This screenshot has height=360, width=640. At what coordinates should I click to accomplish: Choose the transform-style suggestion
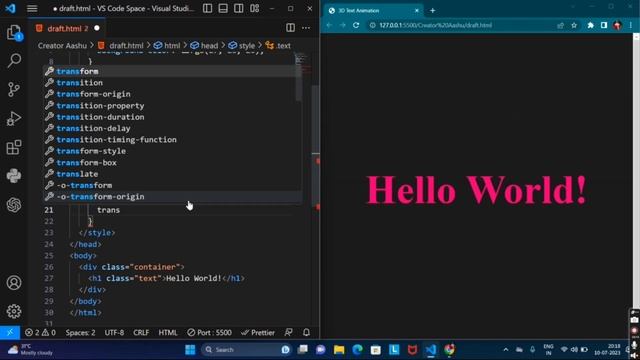tap(173, 151)
